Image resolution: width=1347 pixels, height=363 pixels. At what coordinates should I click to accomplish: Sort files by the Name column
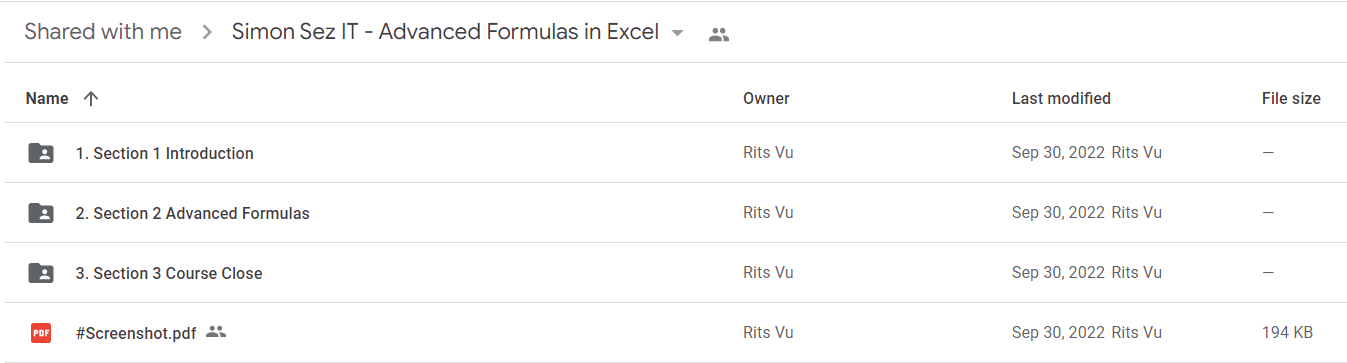[x=47, y=98]
